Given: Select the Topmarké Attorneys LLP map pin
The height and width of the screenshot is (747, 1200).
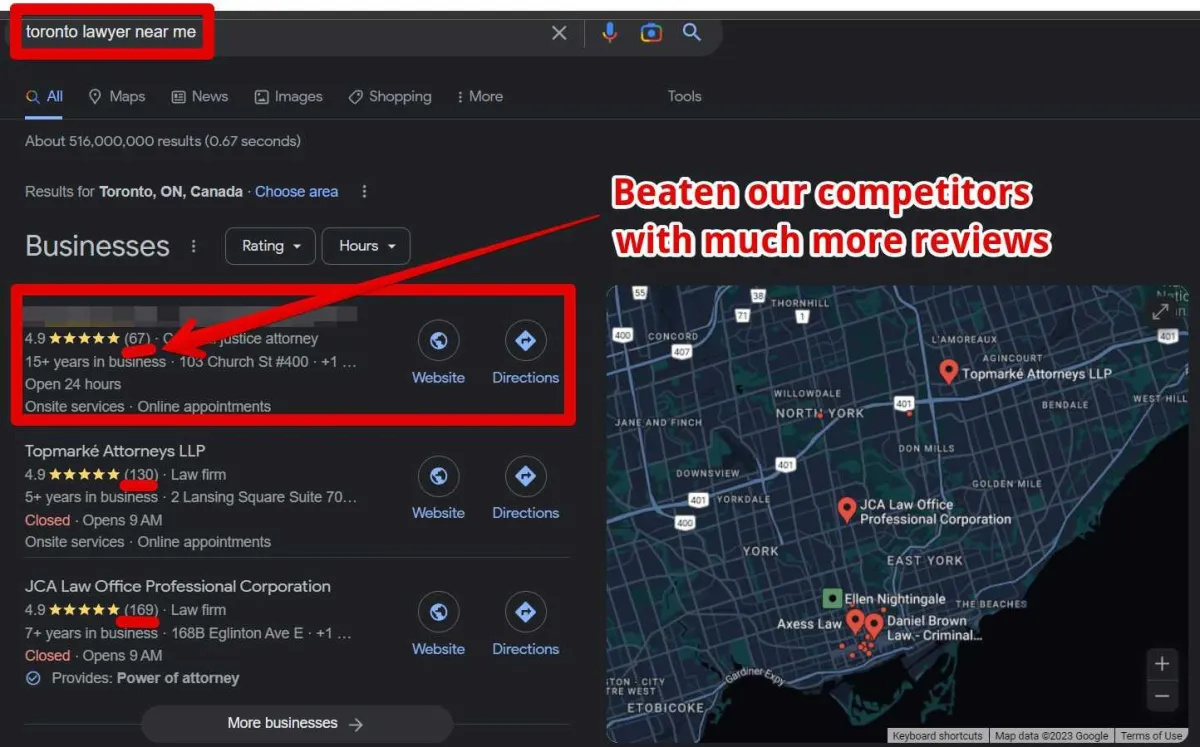Looking at the screenshot, I should point(949,372).
